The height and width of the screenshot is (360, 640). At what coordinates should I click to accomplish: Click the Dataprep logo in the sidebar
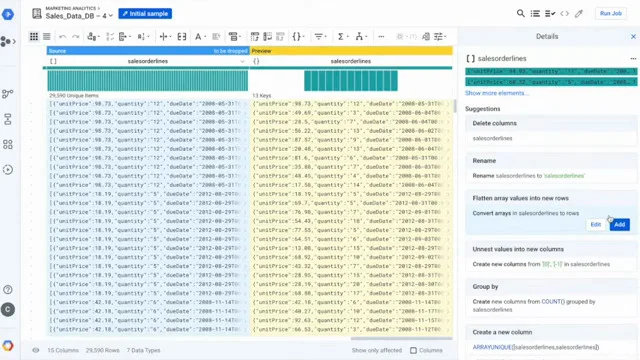(8, 14)
